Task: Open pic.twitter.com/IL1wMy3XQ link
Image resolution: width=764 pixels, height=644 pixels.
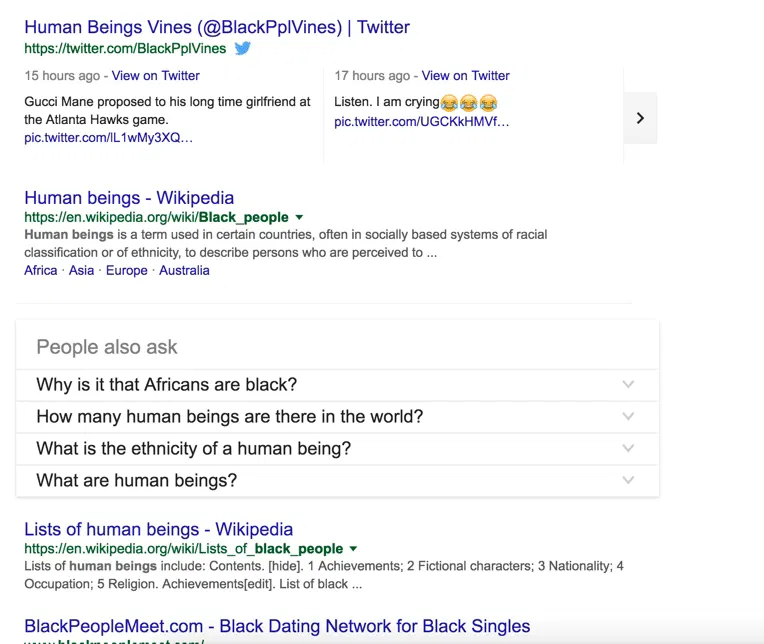Action: coord(108,138)
